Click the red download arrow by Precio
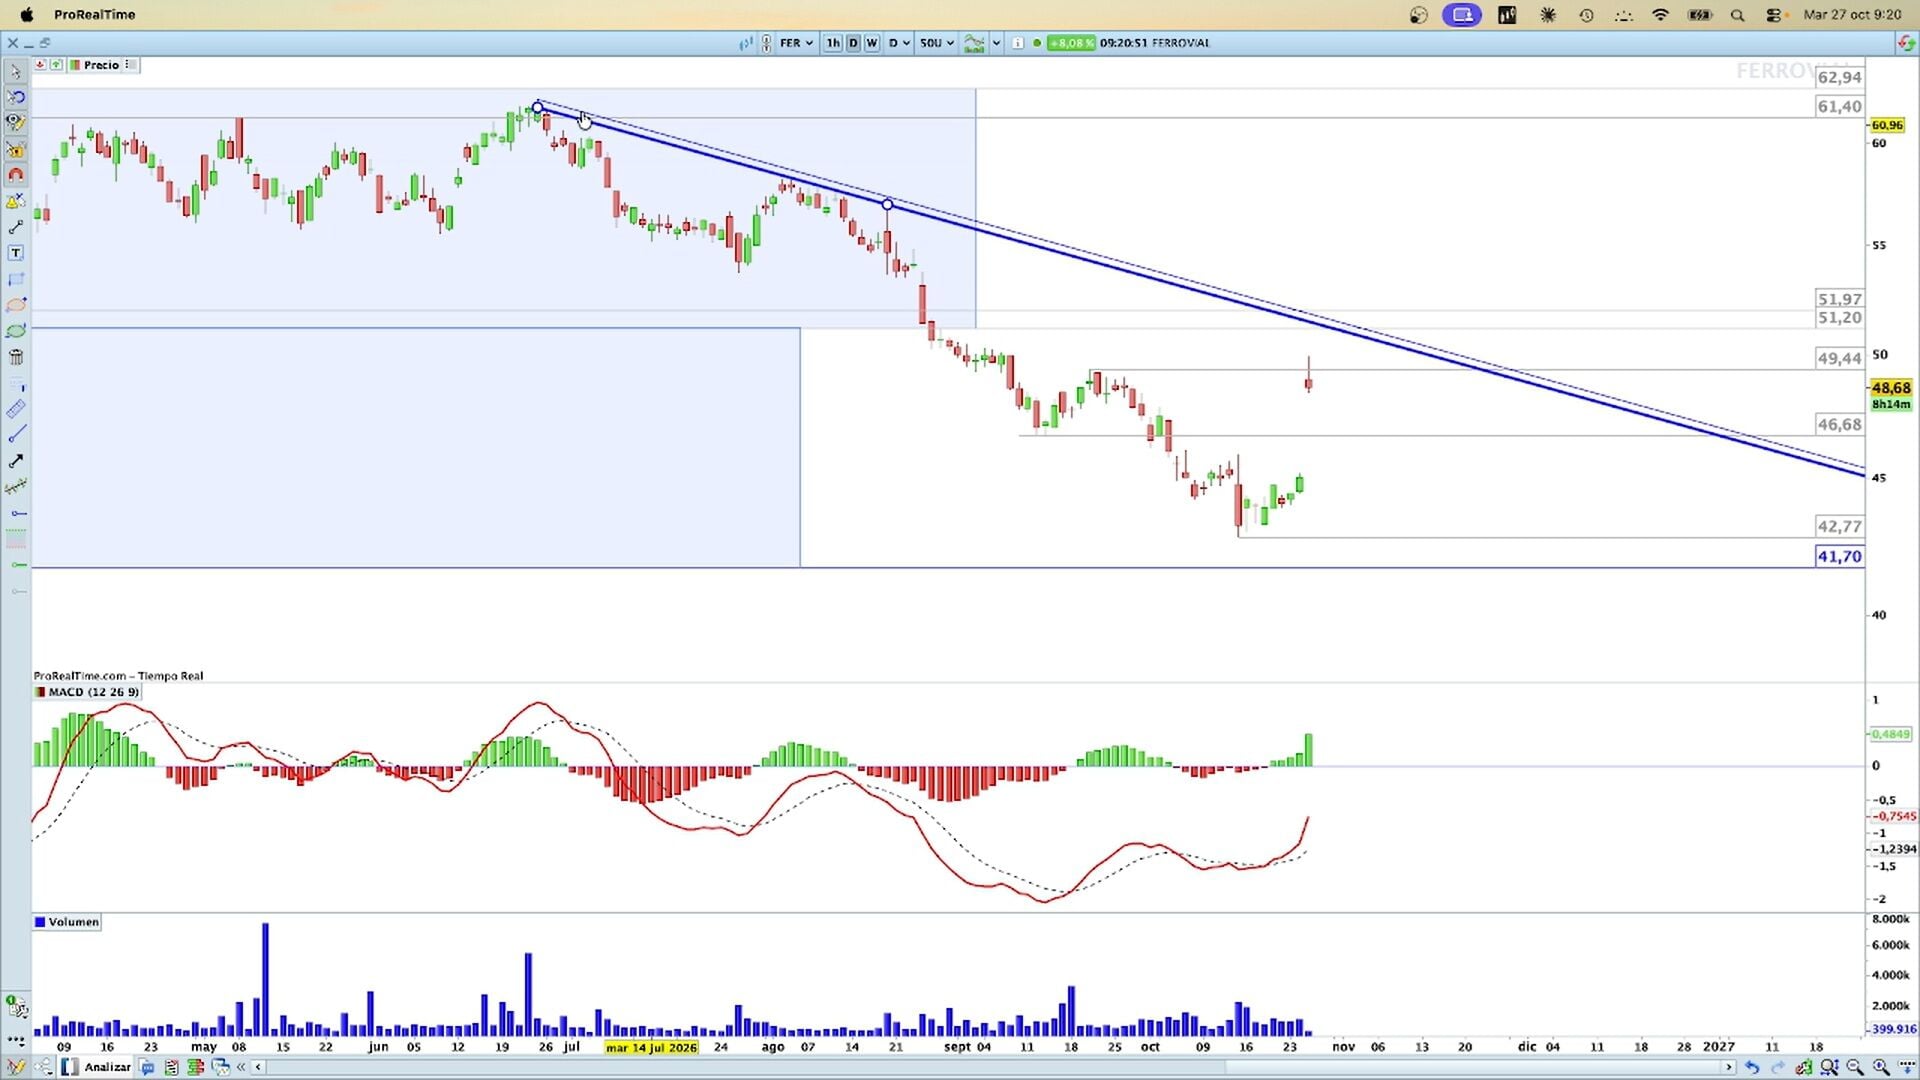Viewport: 1920px width, 1080px height. (x=40, y=65)
